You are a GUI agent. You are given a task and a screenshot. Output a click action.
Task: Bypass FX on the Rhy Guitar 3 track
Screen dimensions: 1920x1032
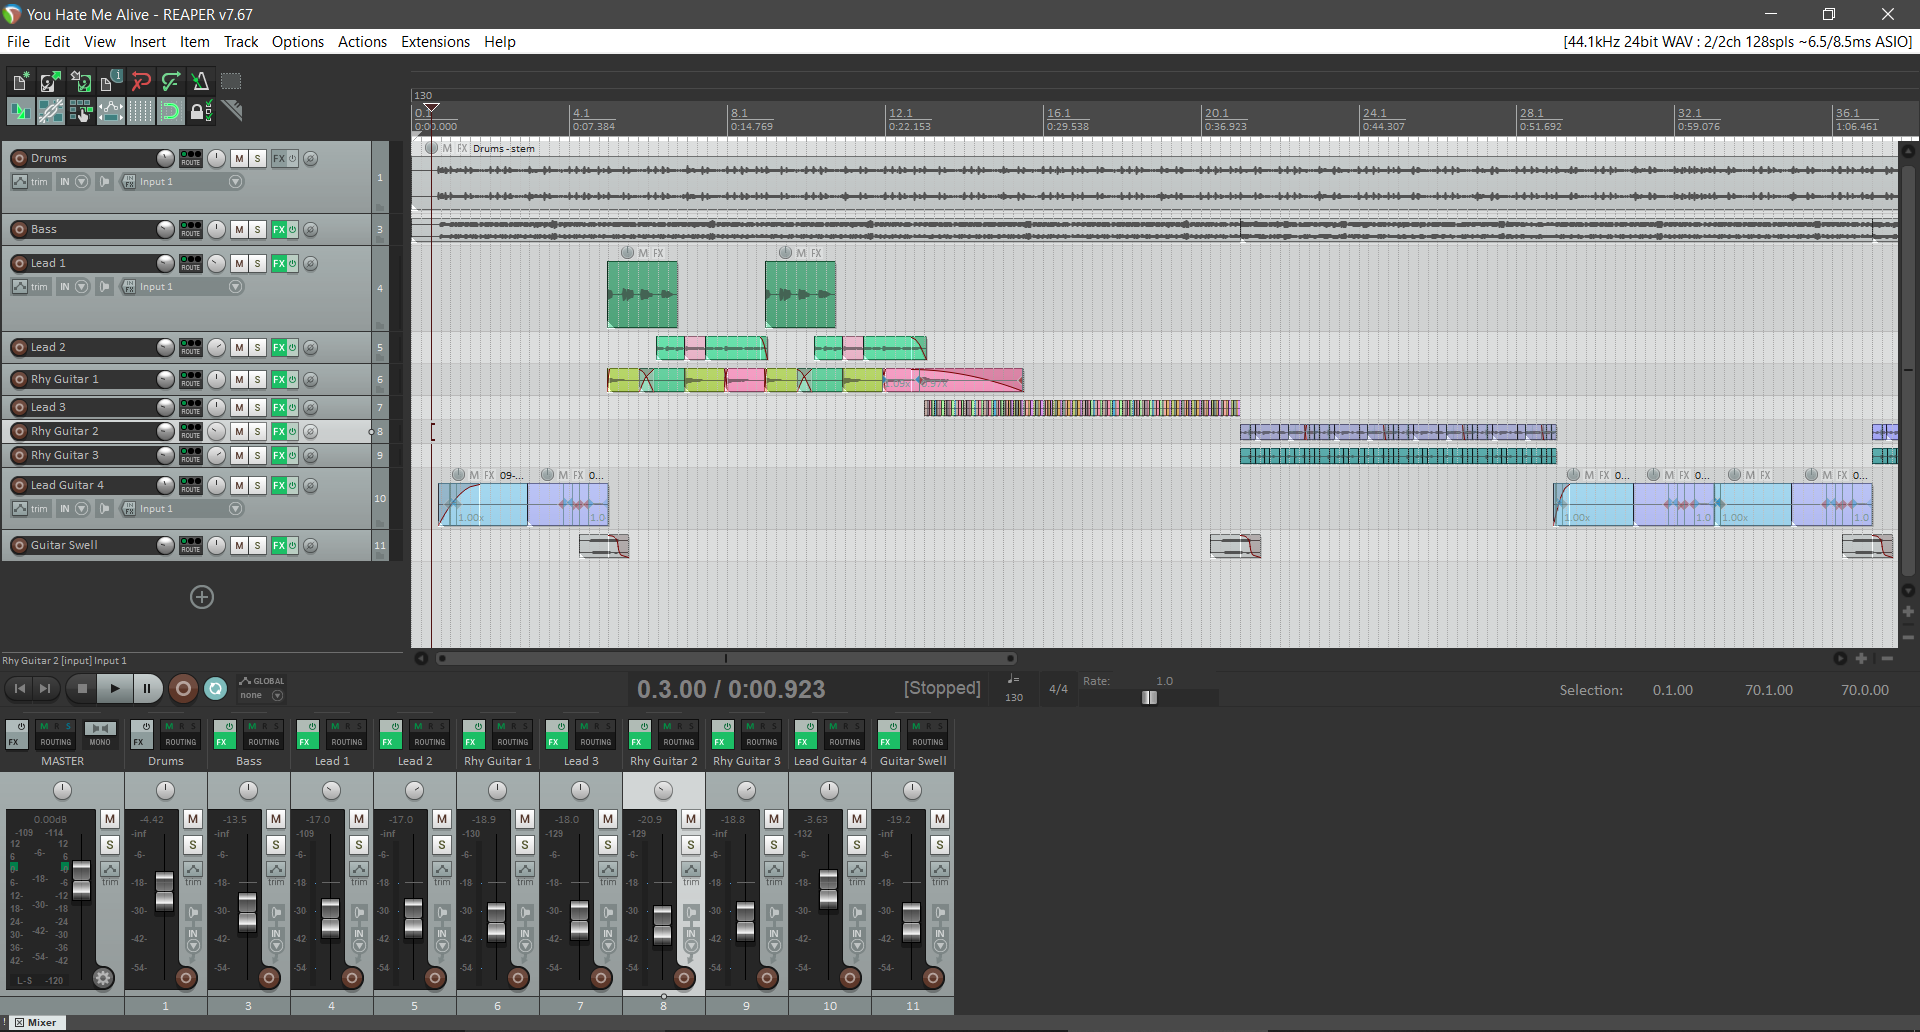point(292,455)
